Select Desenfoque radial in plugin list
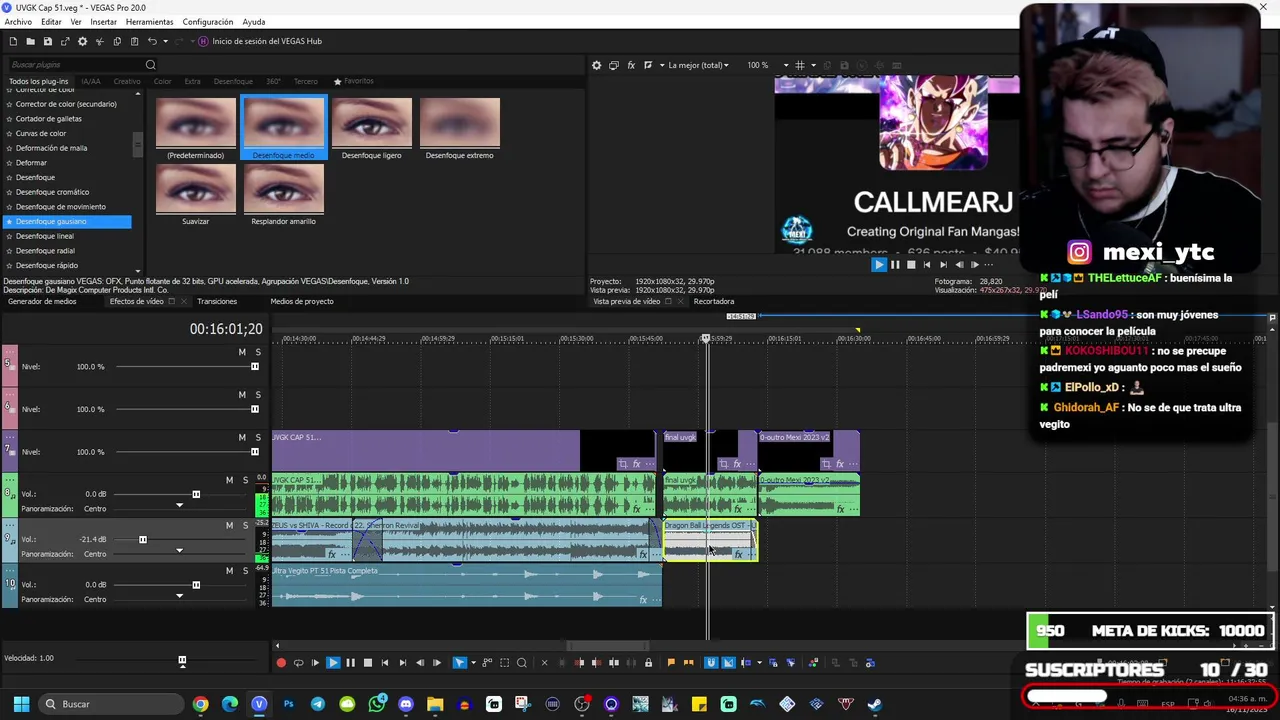The width and height of the screenshot is (1280, 720). (45, 251)
